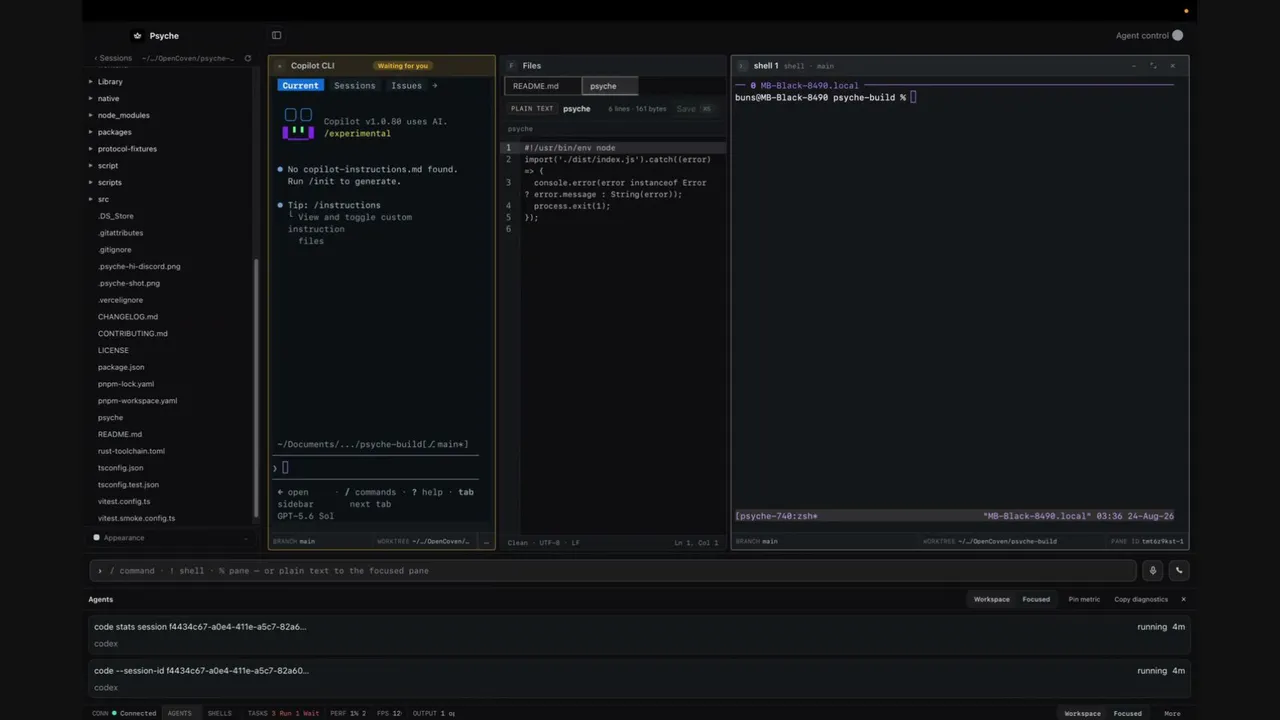1280x720 pixels.
Task: Click the Files pane icon
Action: (512, 66)
